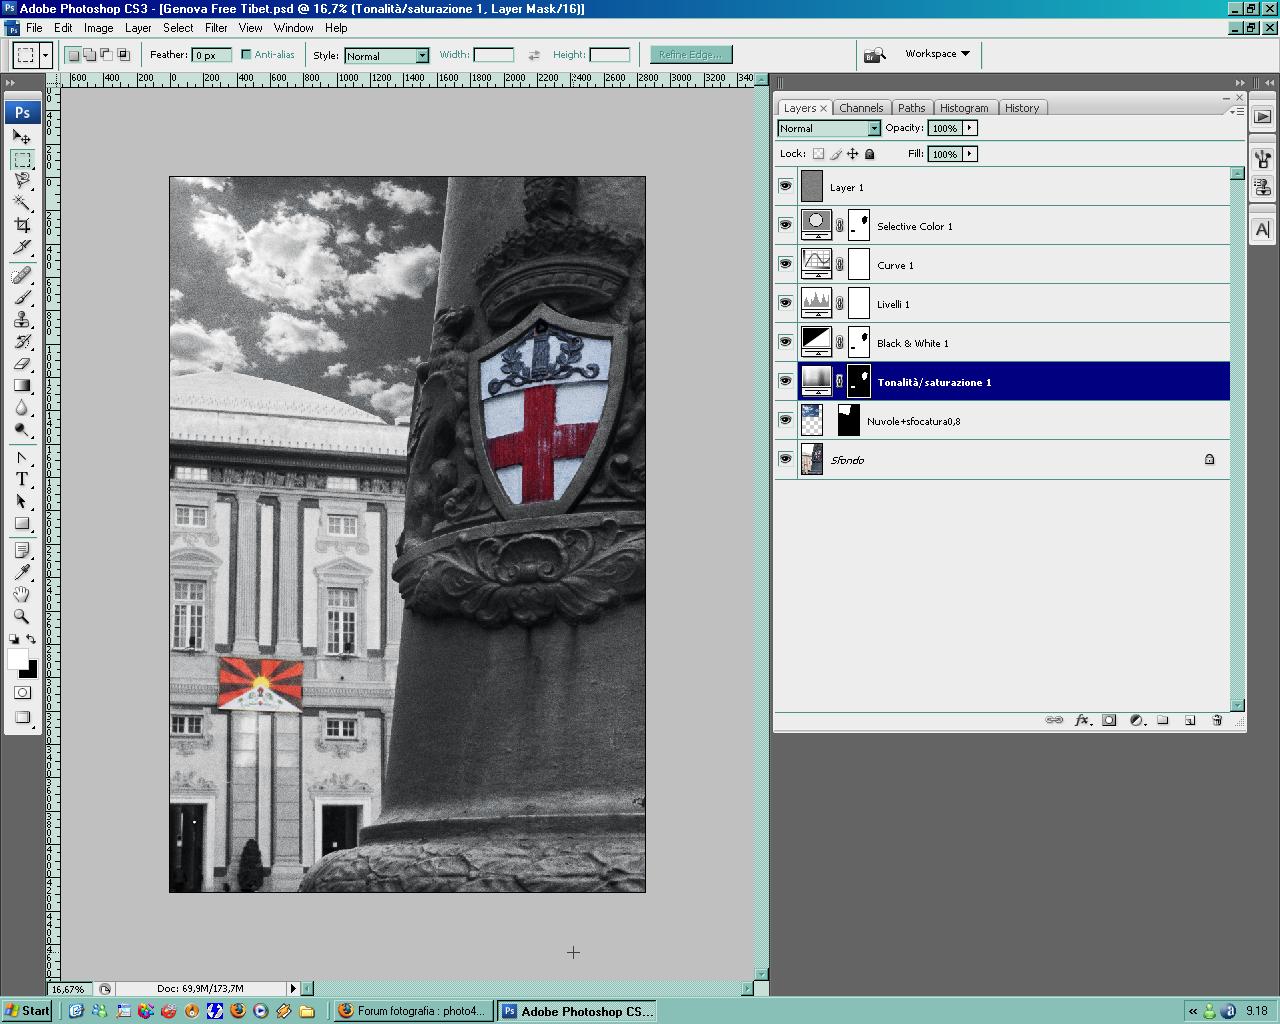The image size is (1280, 1024).
Task: Open the Opacity slider arrow
Action: tap(969, 128)
